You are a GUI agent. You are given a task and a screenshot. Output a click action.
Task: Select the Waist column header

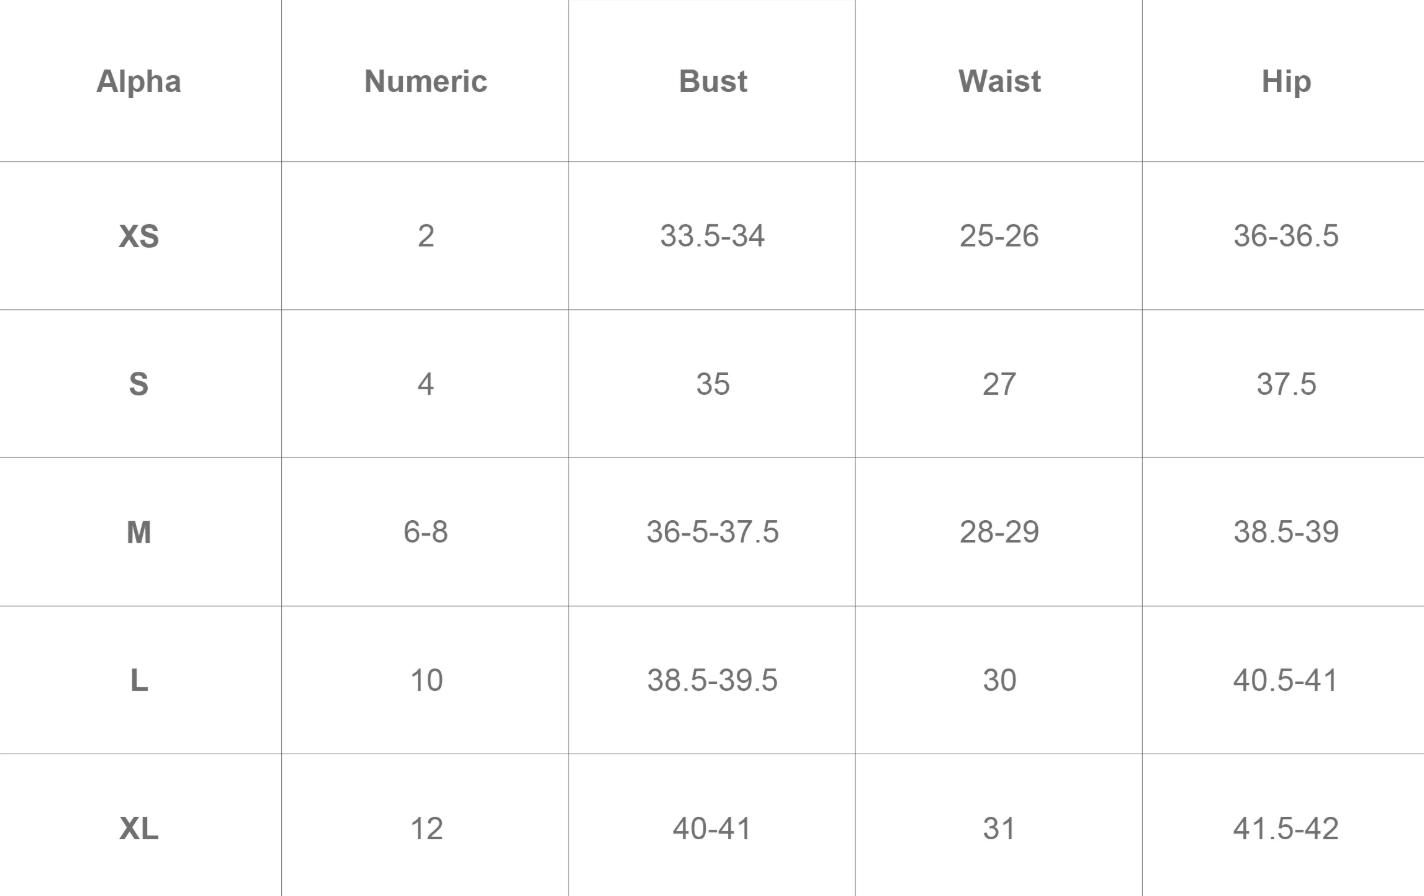[999, 81]
